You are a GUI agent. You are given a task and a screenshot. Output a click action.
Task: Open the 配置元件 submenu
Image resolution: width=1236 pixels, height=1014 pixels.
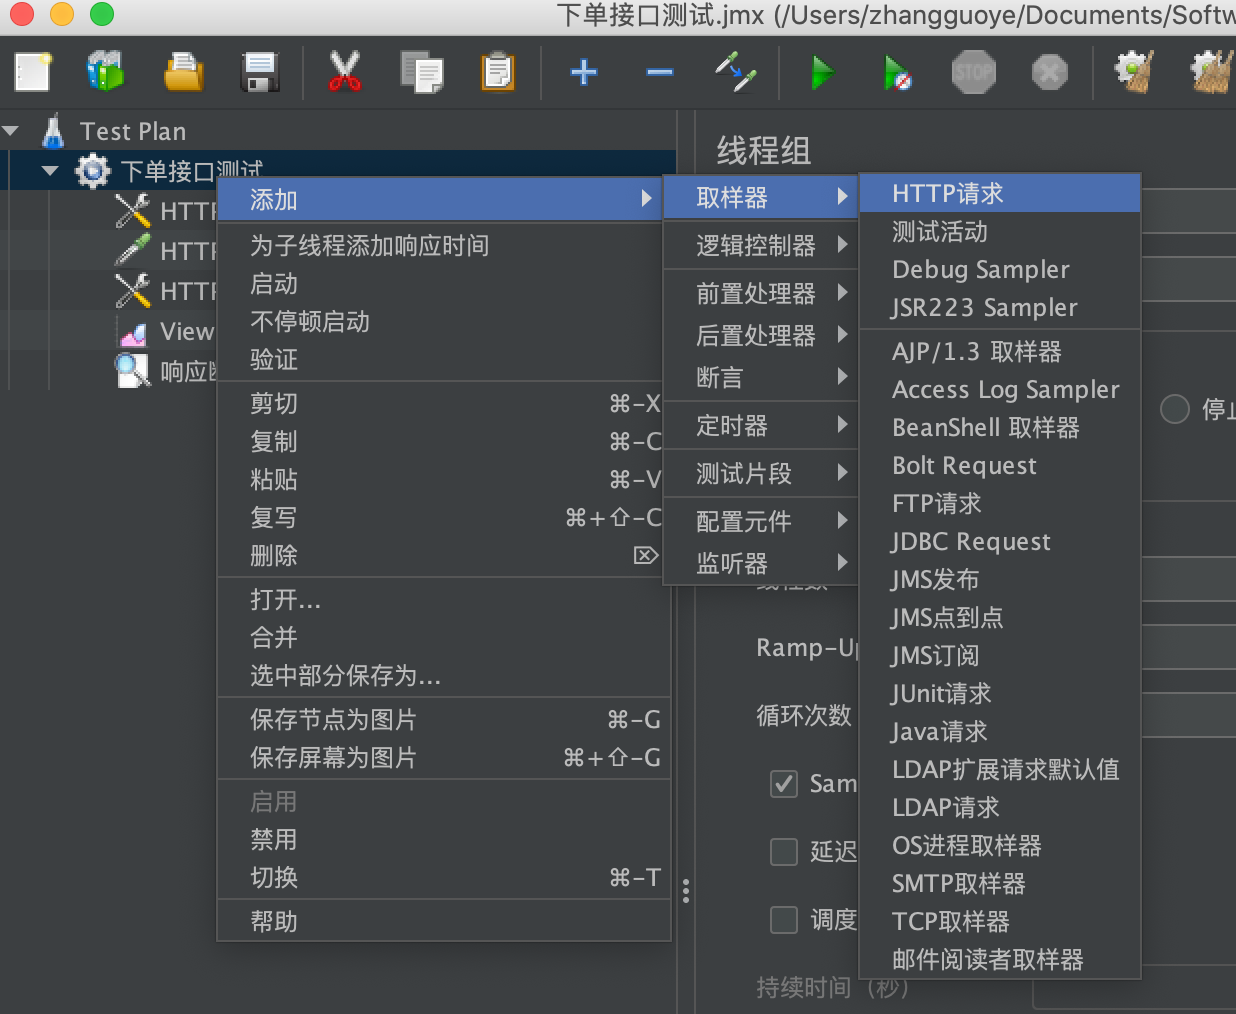762,521
